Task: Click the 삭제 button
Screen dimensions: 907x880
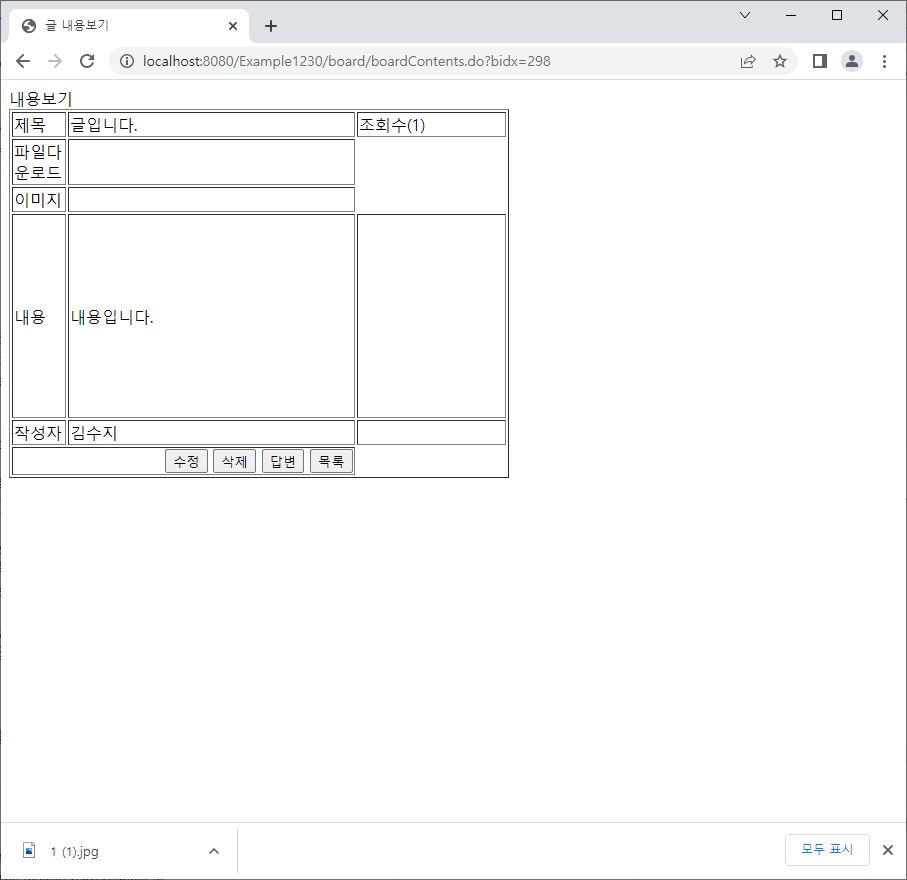Action: [234, 462]
